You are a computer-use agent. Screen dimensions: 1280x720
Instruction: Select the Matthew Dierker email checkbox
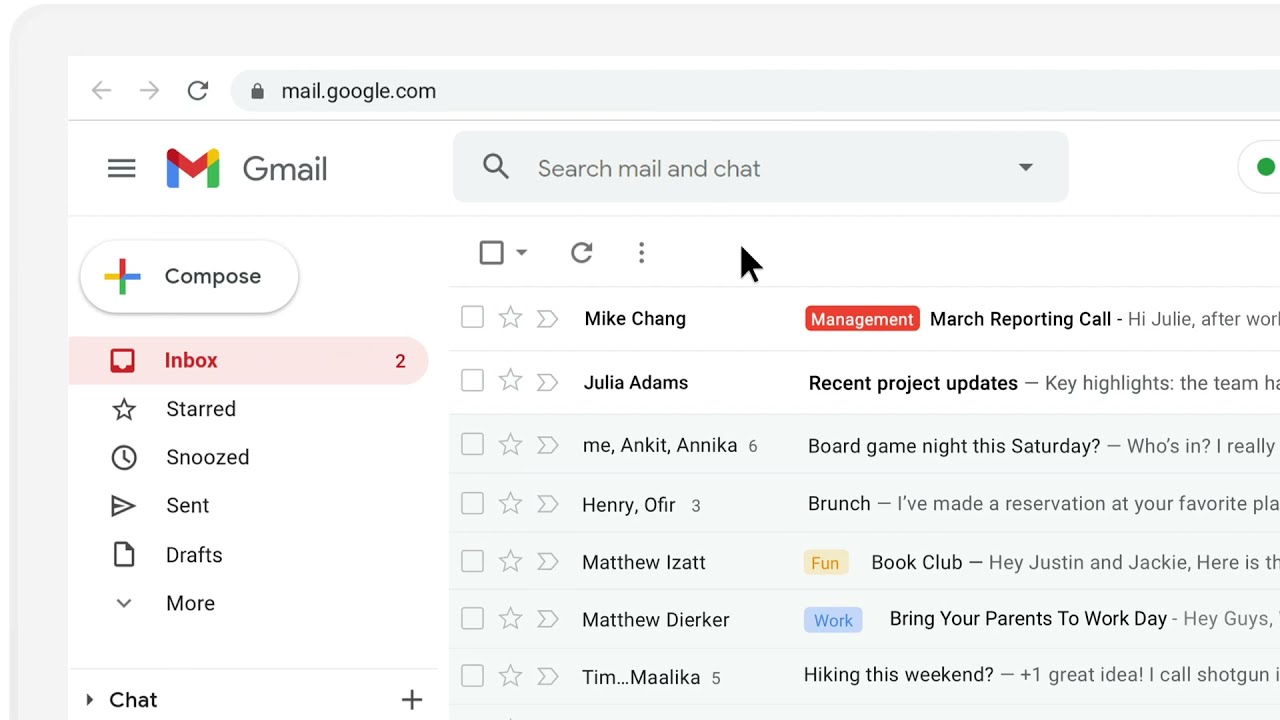pyautogui.click(x=472, y=619)
